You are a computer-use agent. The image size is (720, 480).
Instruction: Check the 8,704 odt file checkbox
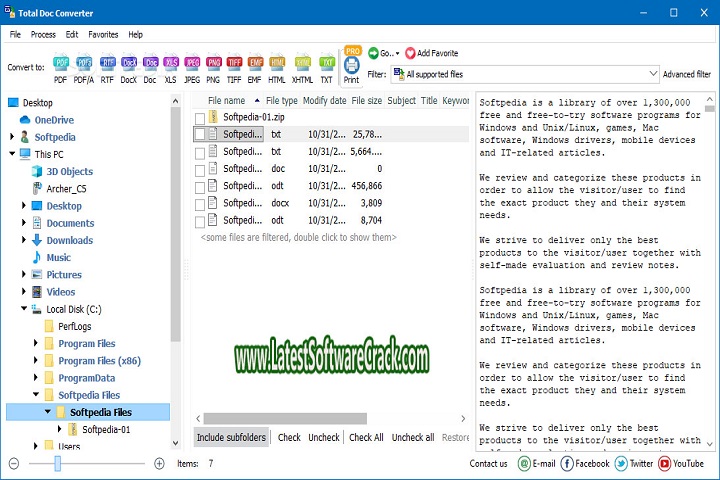[x=200, y=222]
